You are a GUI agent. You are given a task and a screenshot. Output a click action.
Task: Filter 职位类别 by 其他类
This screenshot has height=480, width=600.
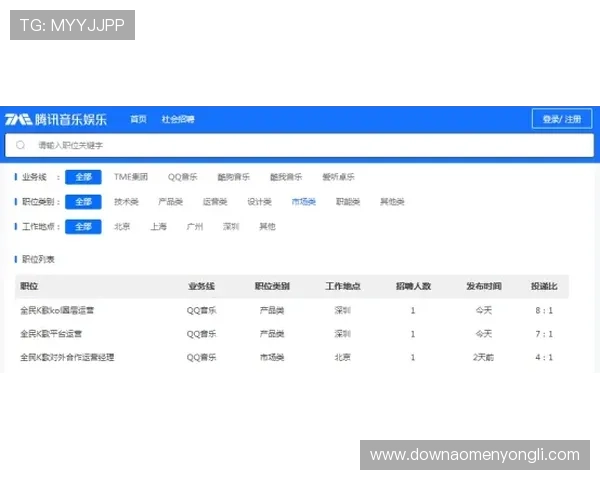392,202
